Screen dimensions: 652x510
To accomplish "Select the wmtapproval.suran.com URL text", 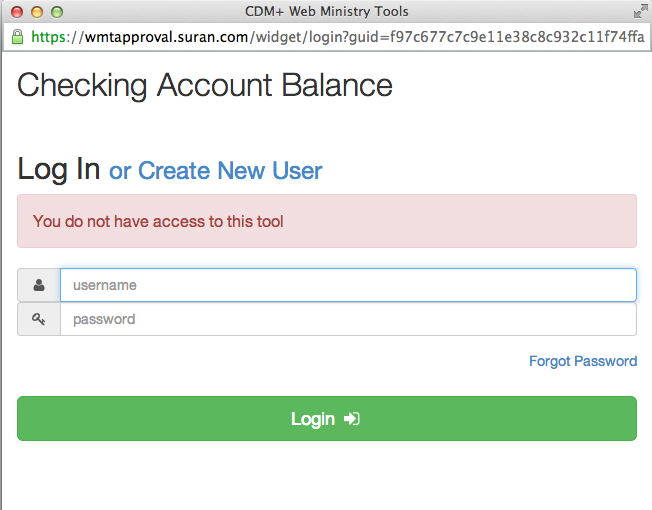I will point(163,38).
